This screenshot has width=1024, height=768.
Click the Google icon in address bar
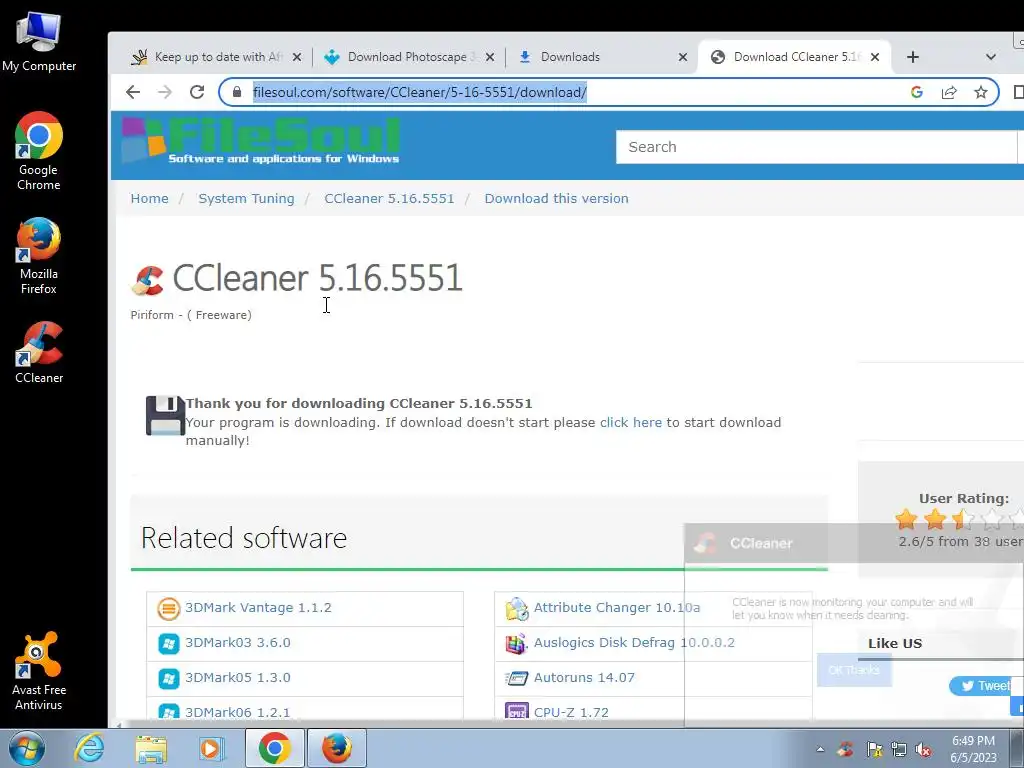[917, 92]
